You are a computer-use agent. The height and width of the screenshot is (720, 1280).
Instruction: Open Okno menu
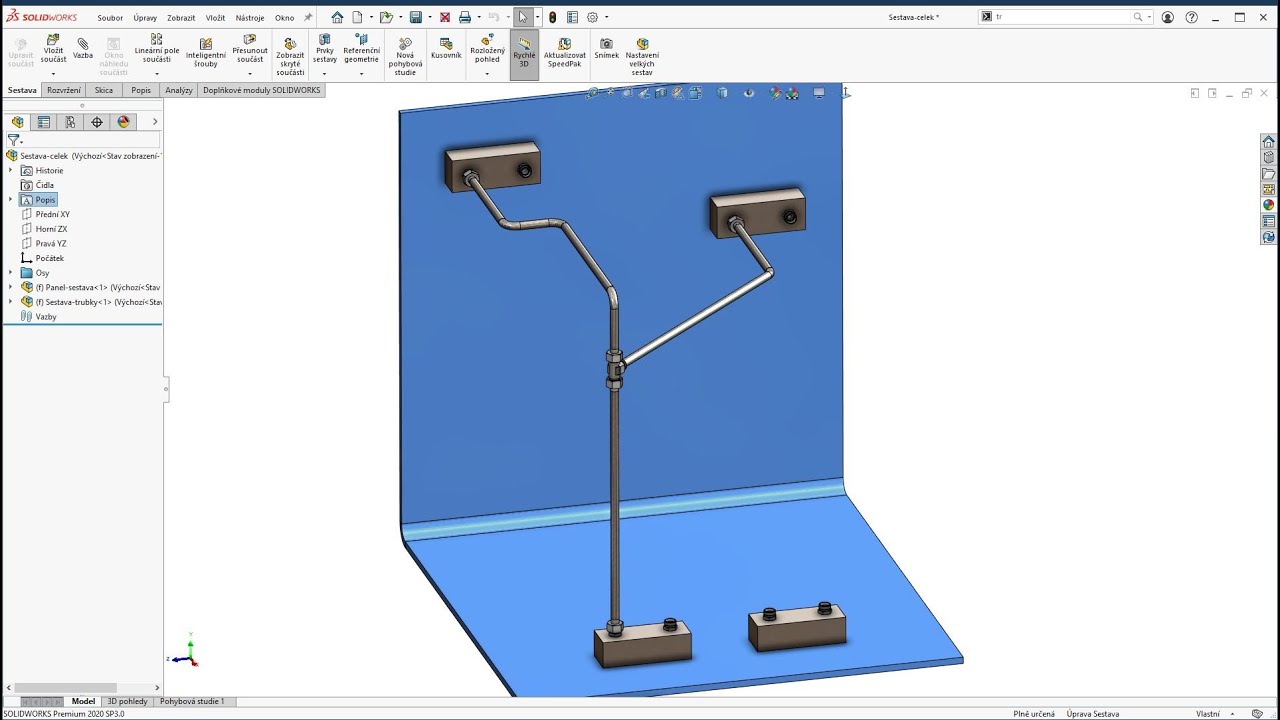click(x=284, y=18)
